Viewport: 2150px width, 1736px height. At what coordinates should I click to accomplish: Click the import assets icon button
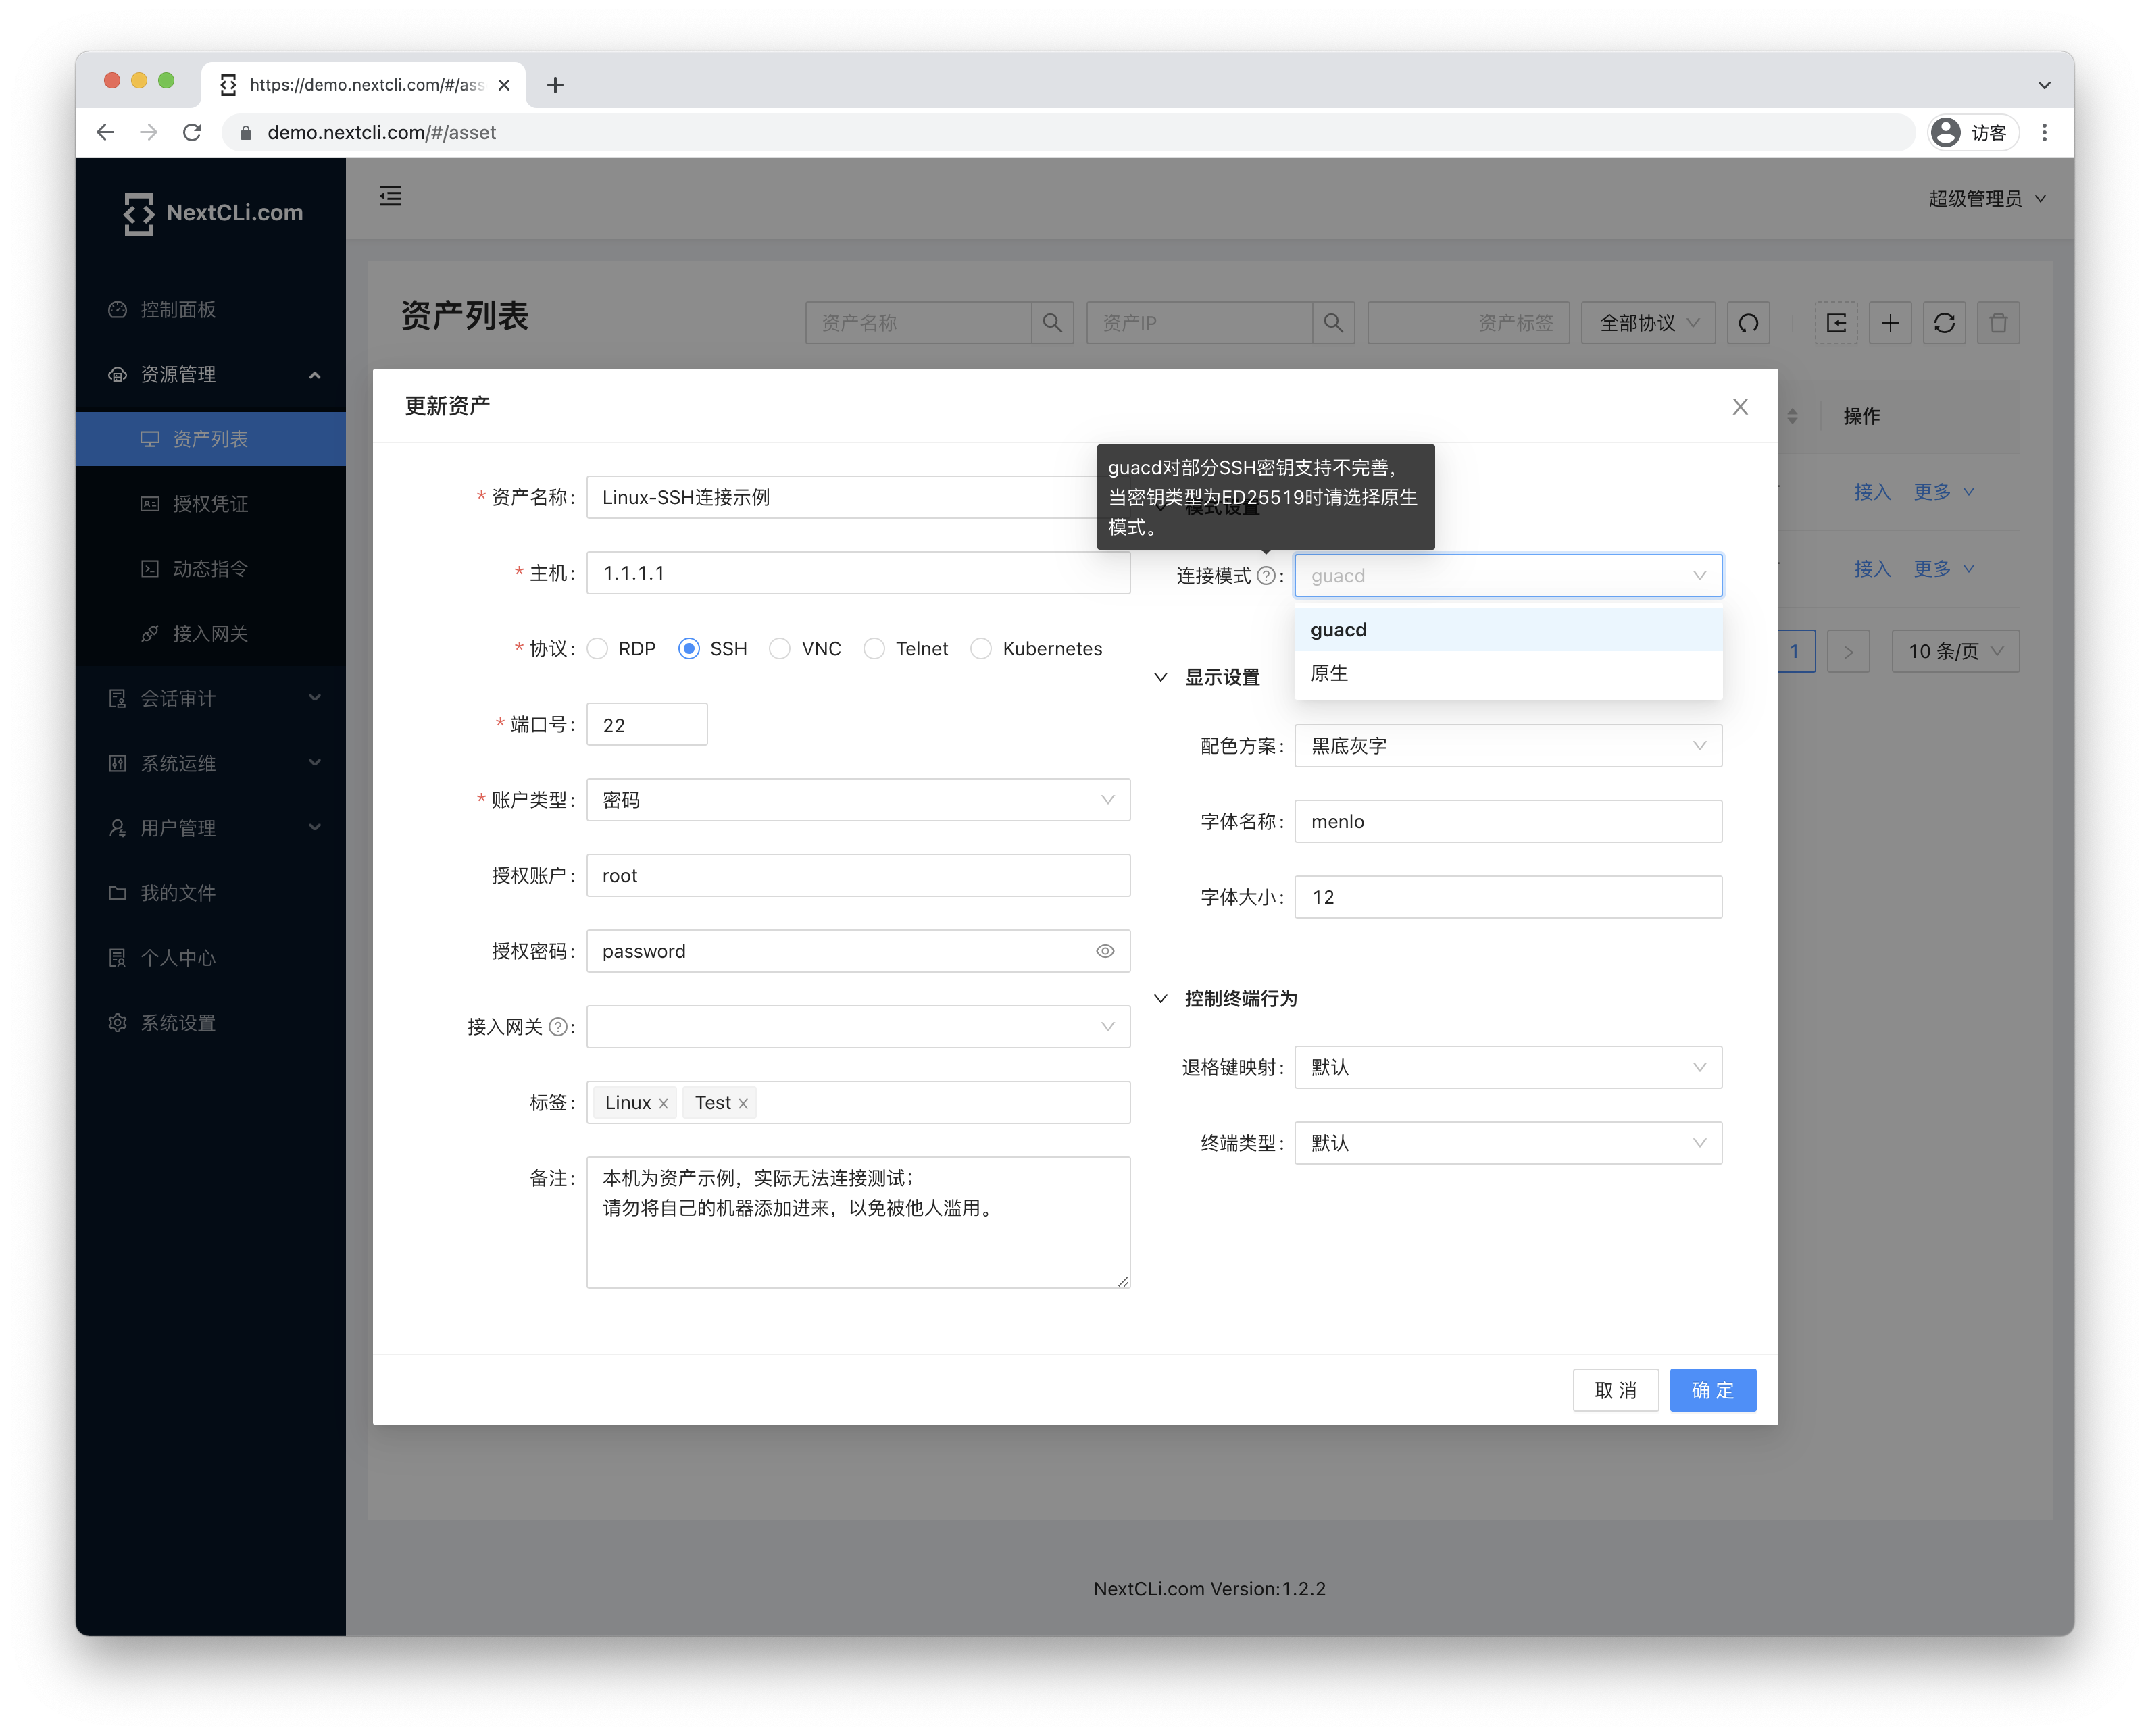pyautogui.click(x=1836, y=323)
